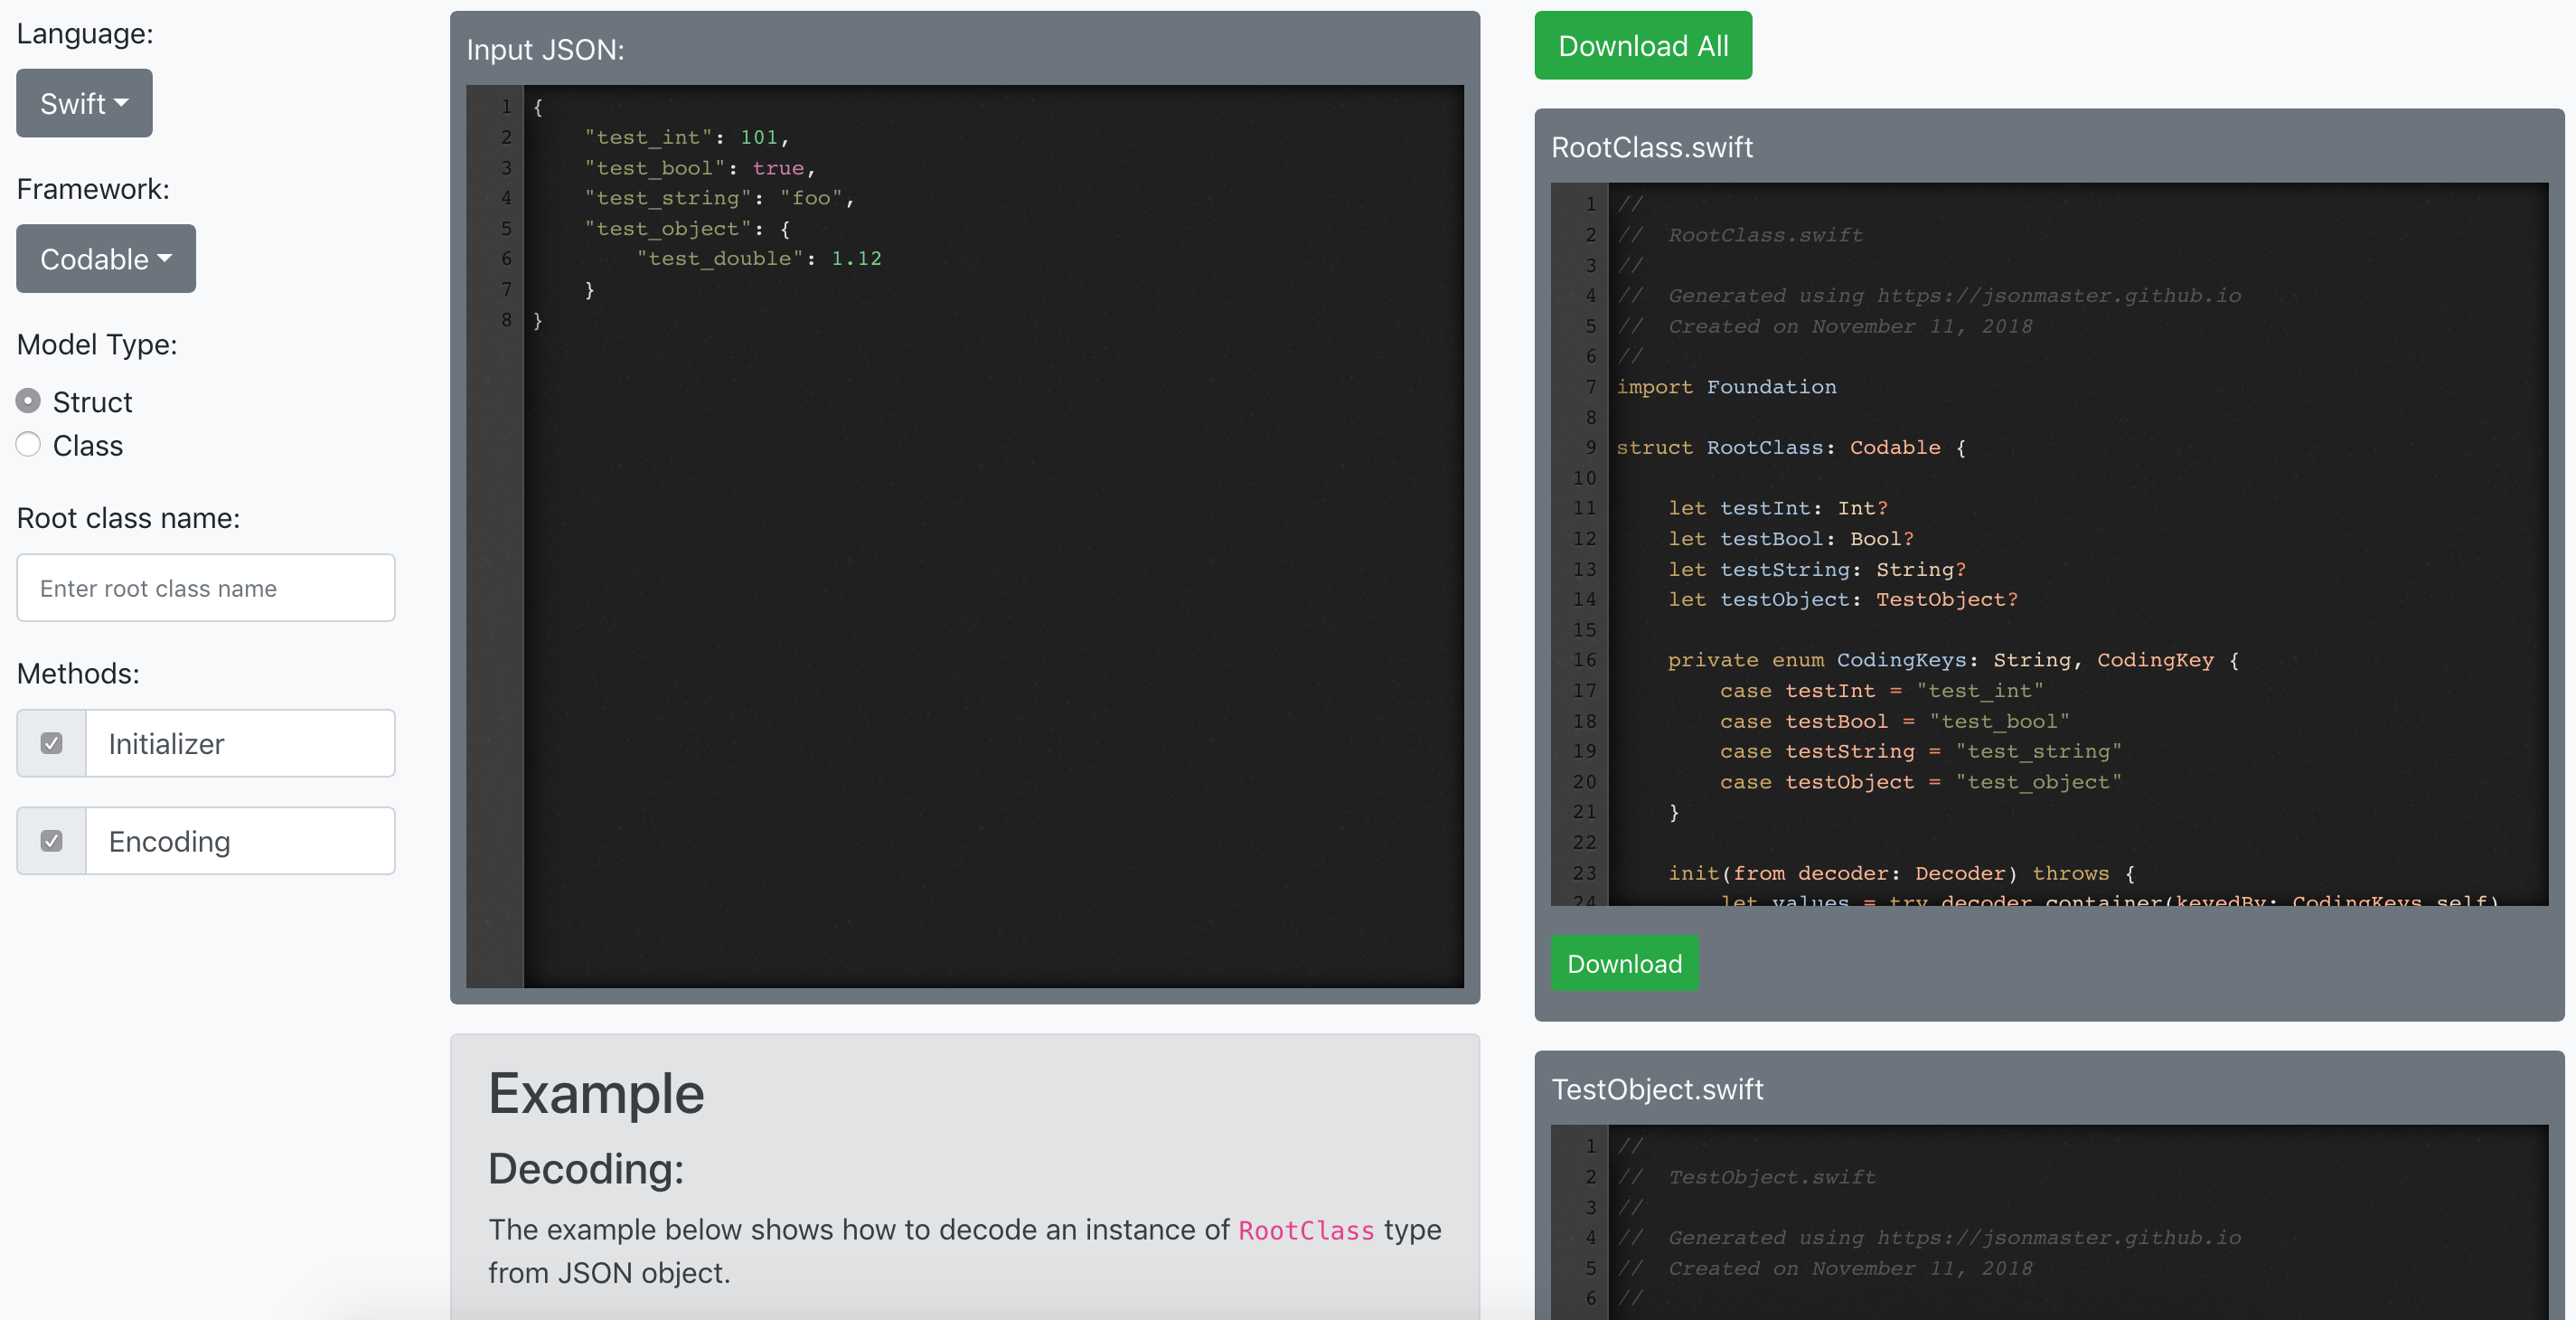
Task: Click the pink RootClass code text
Action: (1306, 1230)
